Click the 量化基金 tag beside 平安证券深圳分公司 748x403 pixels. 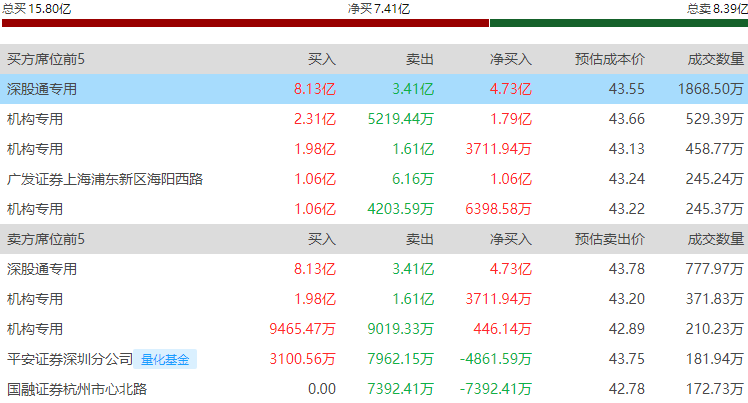(x=165, y=359)
